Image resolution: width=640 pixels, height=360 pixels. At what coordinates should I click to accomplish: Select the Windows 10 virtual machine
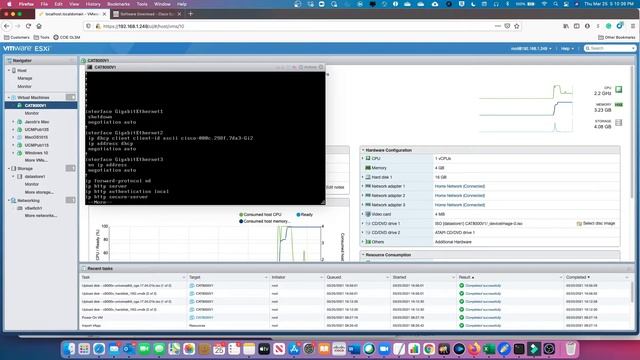[x=36, y=153]
